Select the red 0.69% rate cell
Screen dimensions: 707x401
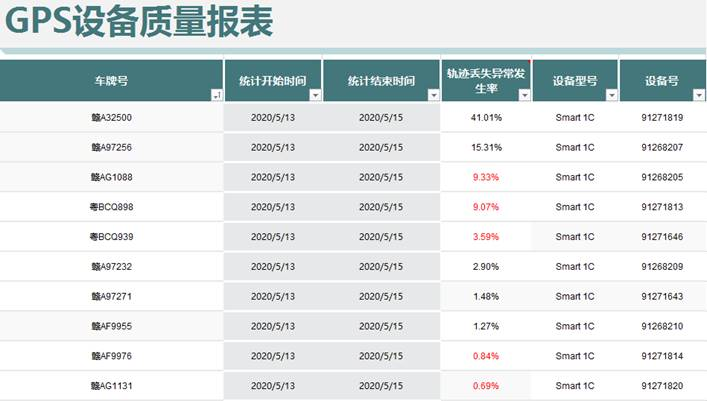pyautogui.click(x=486, y=386)
